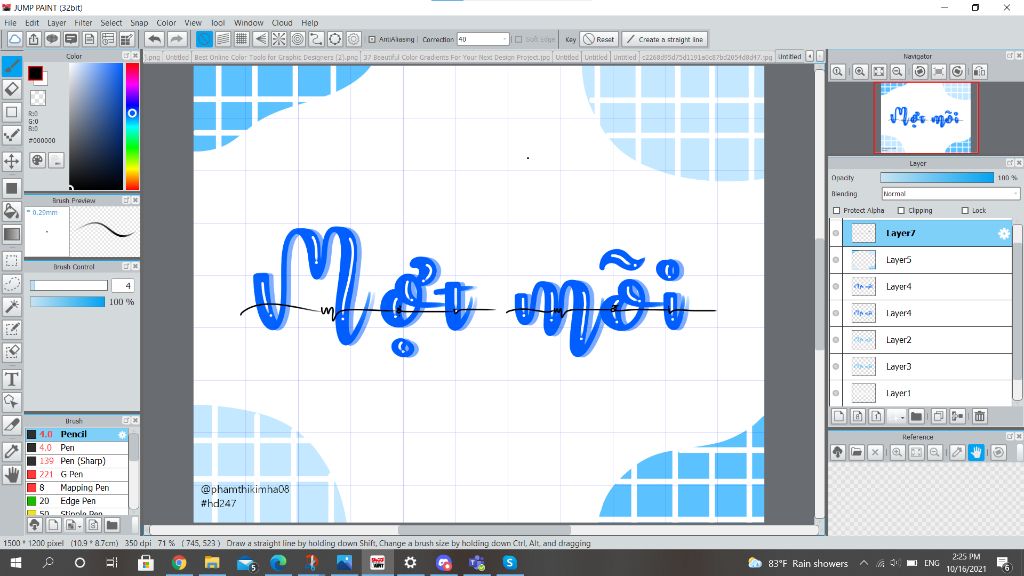
Task: Click 'Create a straight line' button
Action: click(x=665, y=39)
